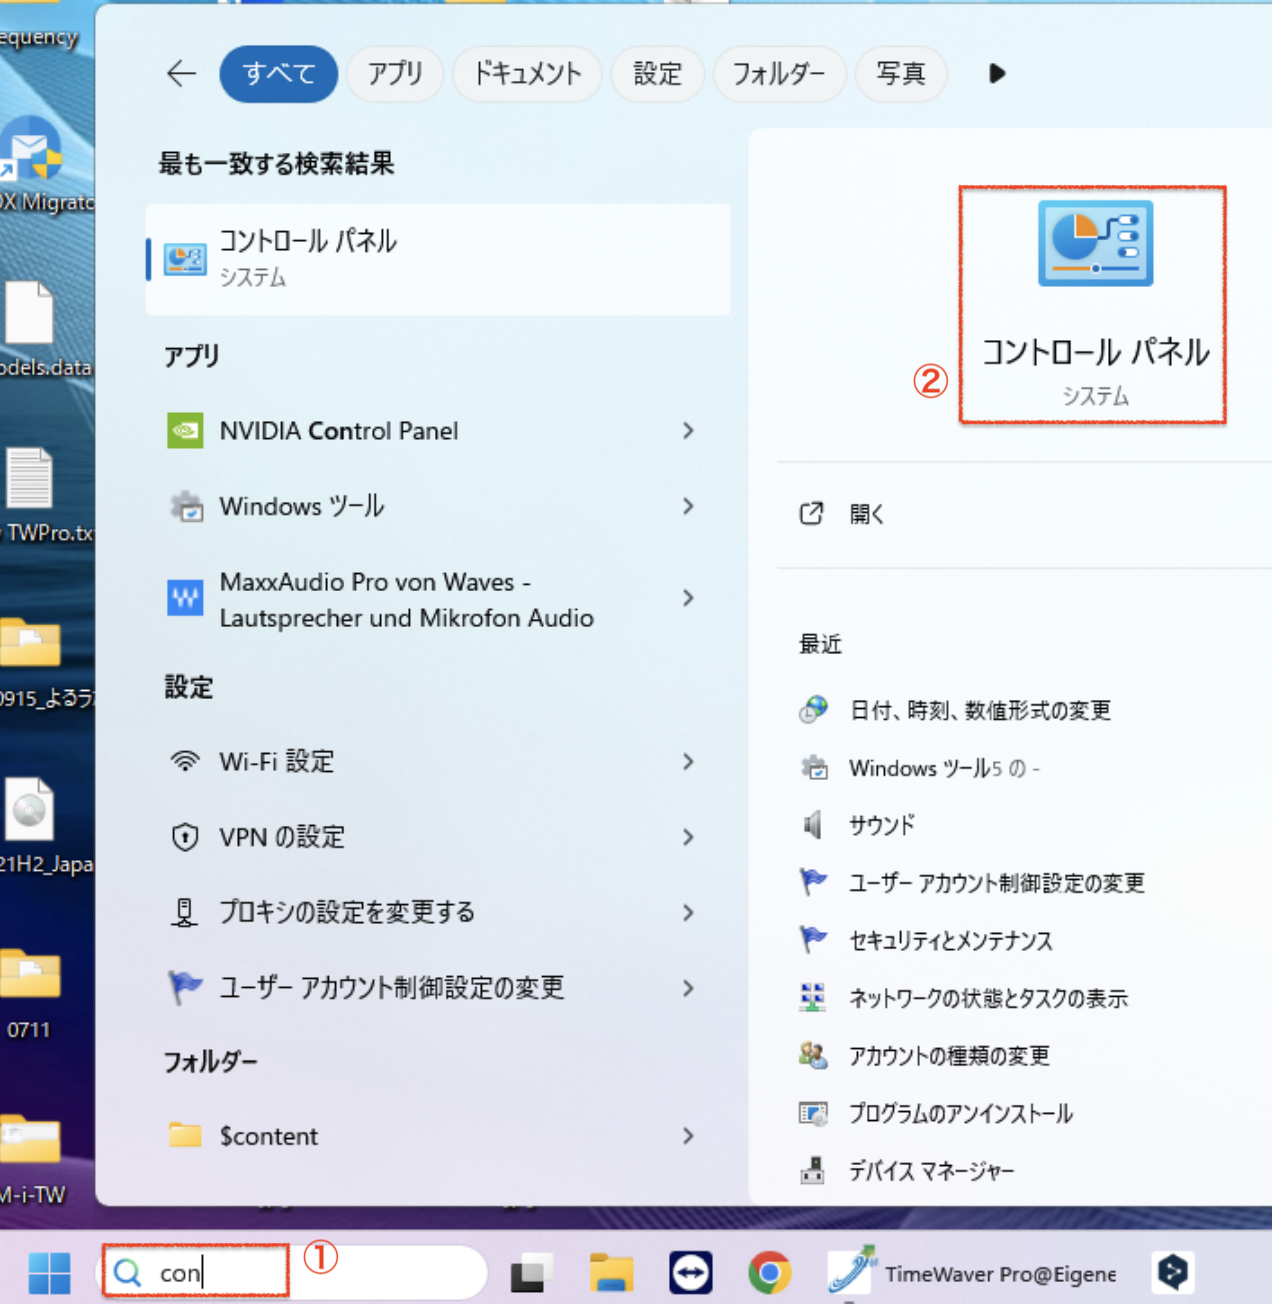1272x1304 pixels.
Task: Click the コントロール パネル title in best match
Action: tap(308, 241)
